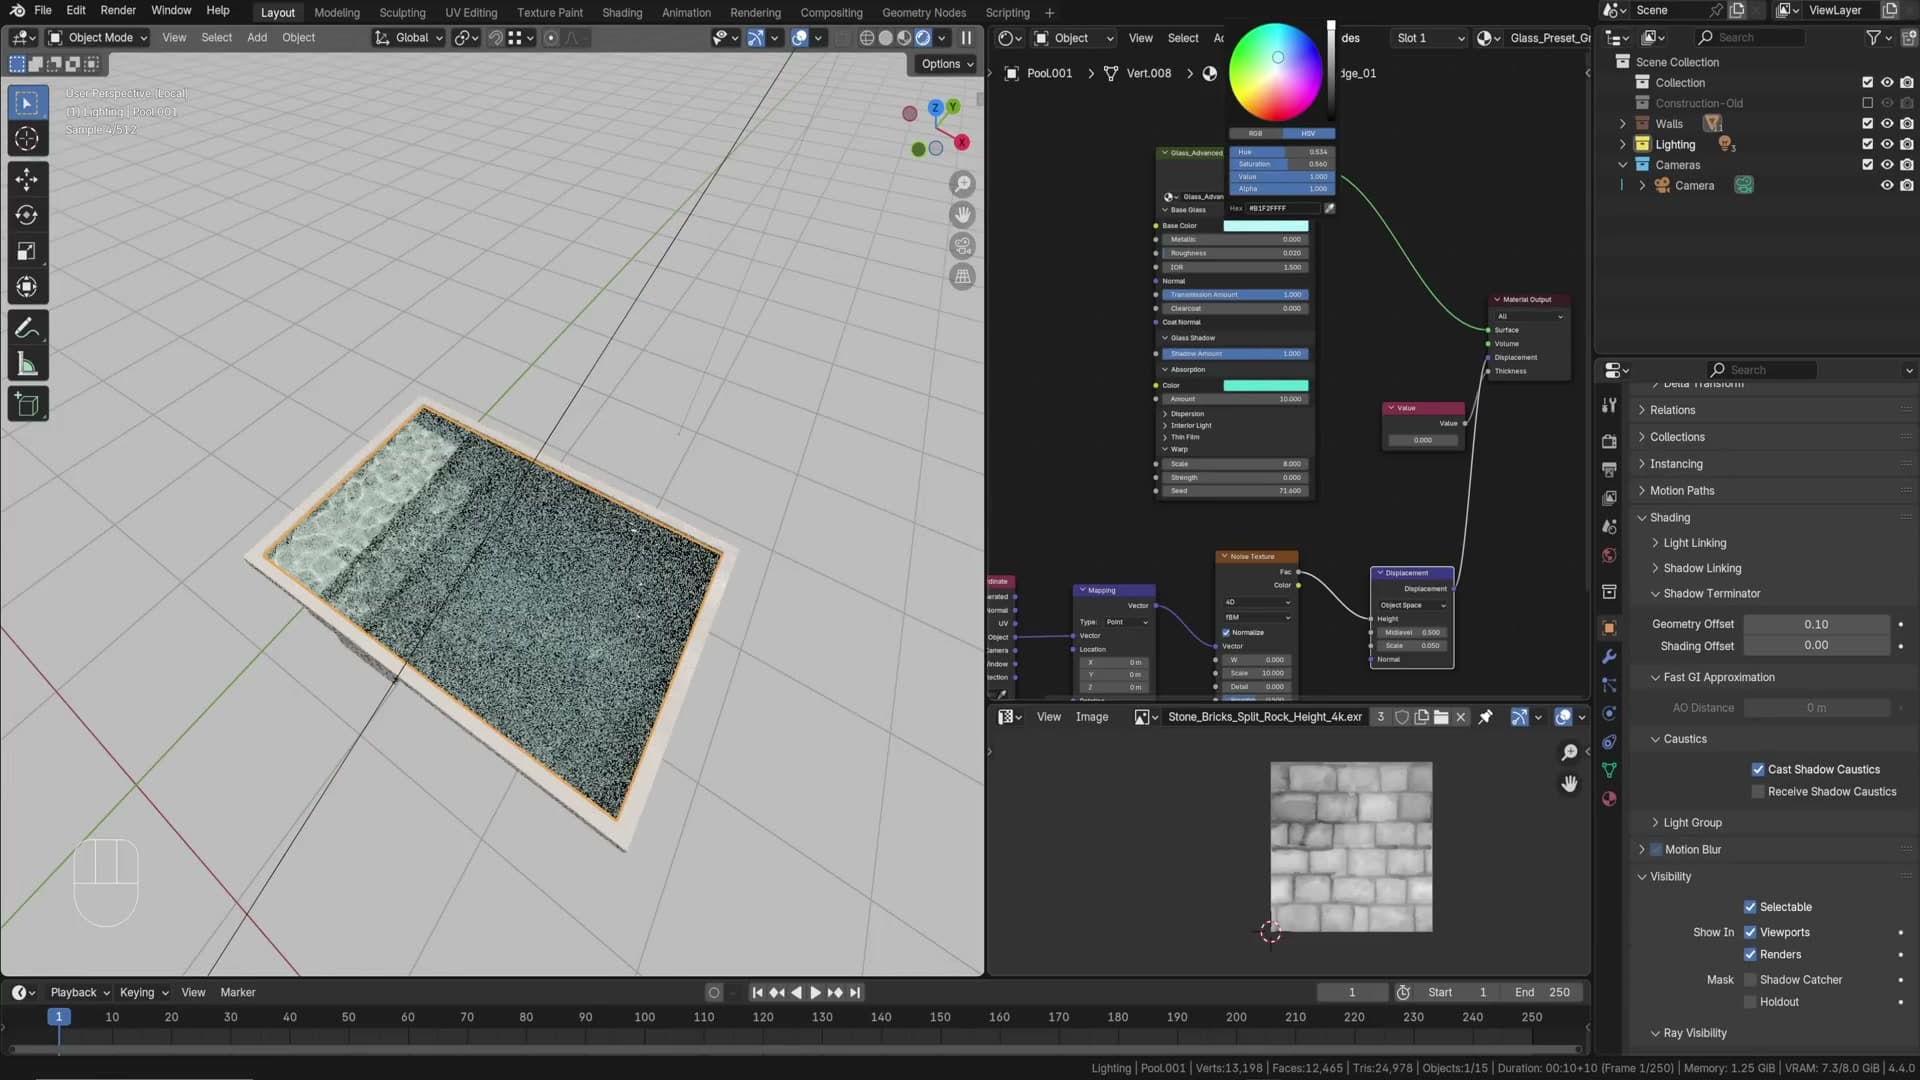Click the Base Color swatch in glass node
The height and width of the screenshot is (1080, 1920).
coord(1265,226)
